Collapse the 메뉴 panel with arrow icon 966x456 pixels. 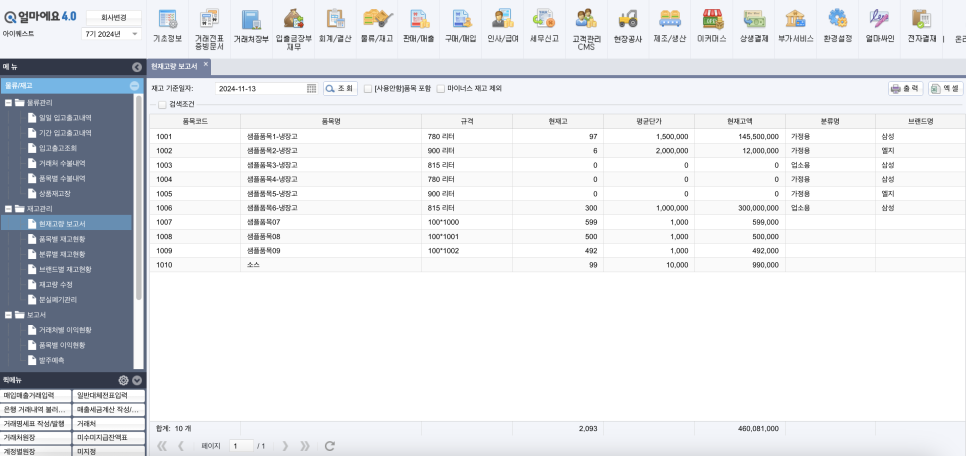point(137,67)
